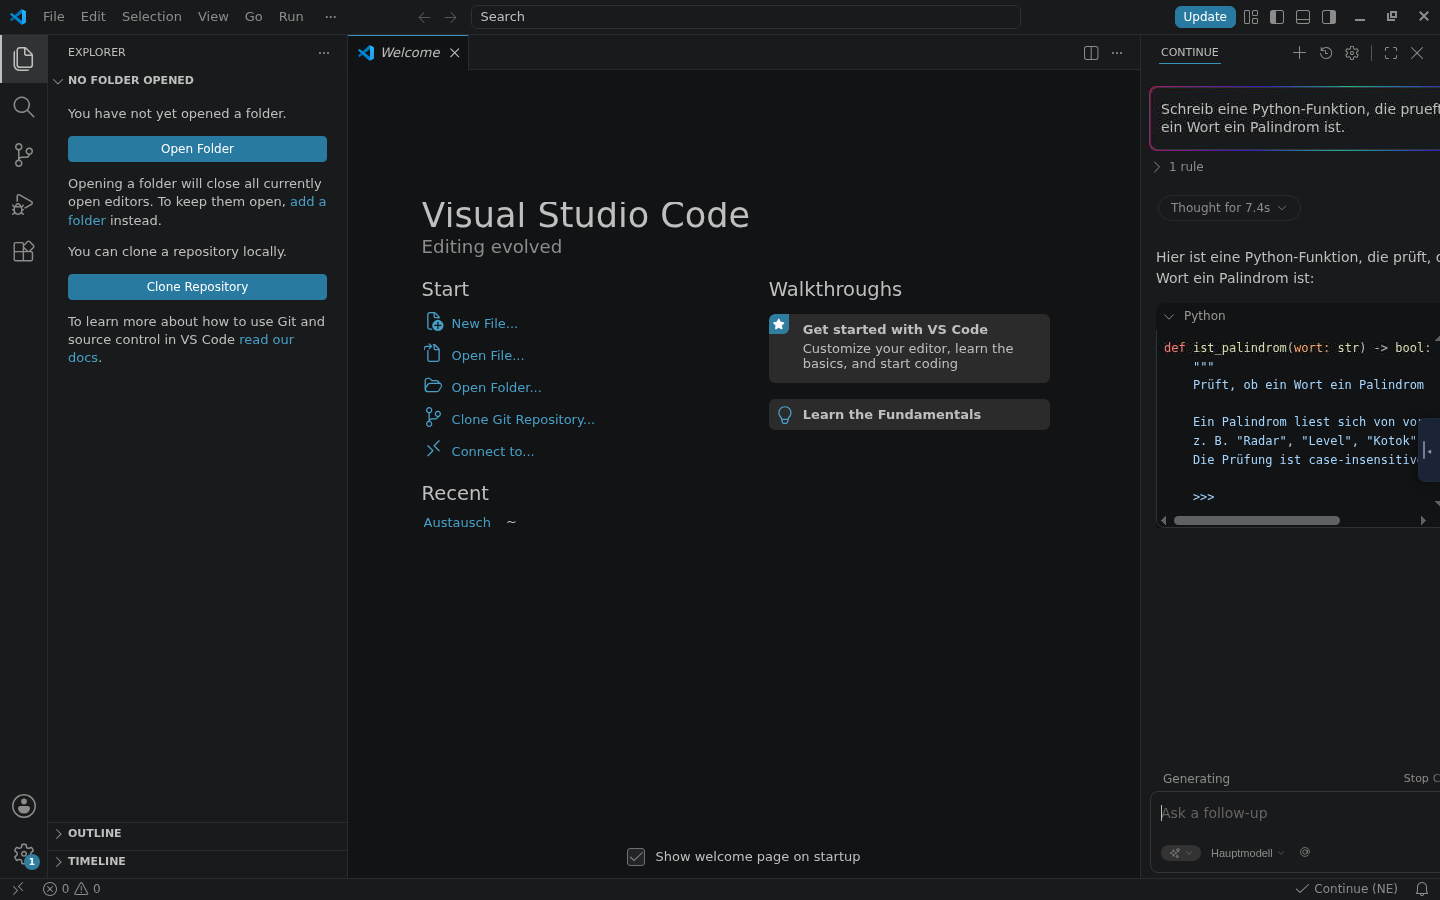1440x900 pixels.
Task: Open Run and Debug view
Action: [x=23, y=203]
